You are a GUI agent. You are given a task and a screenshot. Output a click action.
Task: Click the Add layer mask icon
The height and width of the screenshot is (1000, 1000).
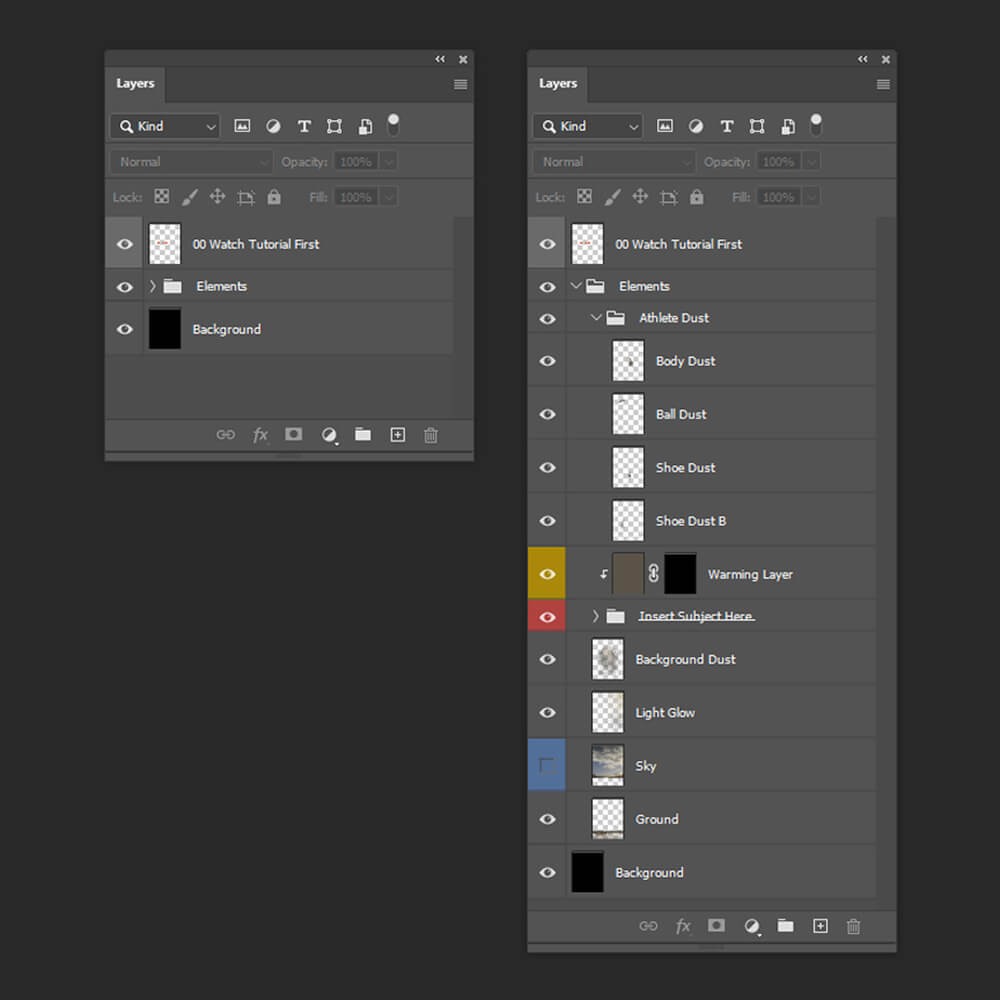click(x=716, y=926)
